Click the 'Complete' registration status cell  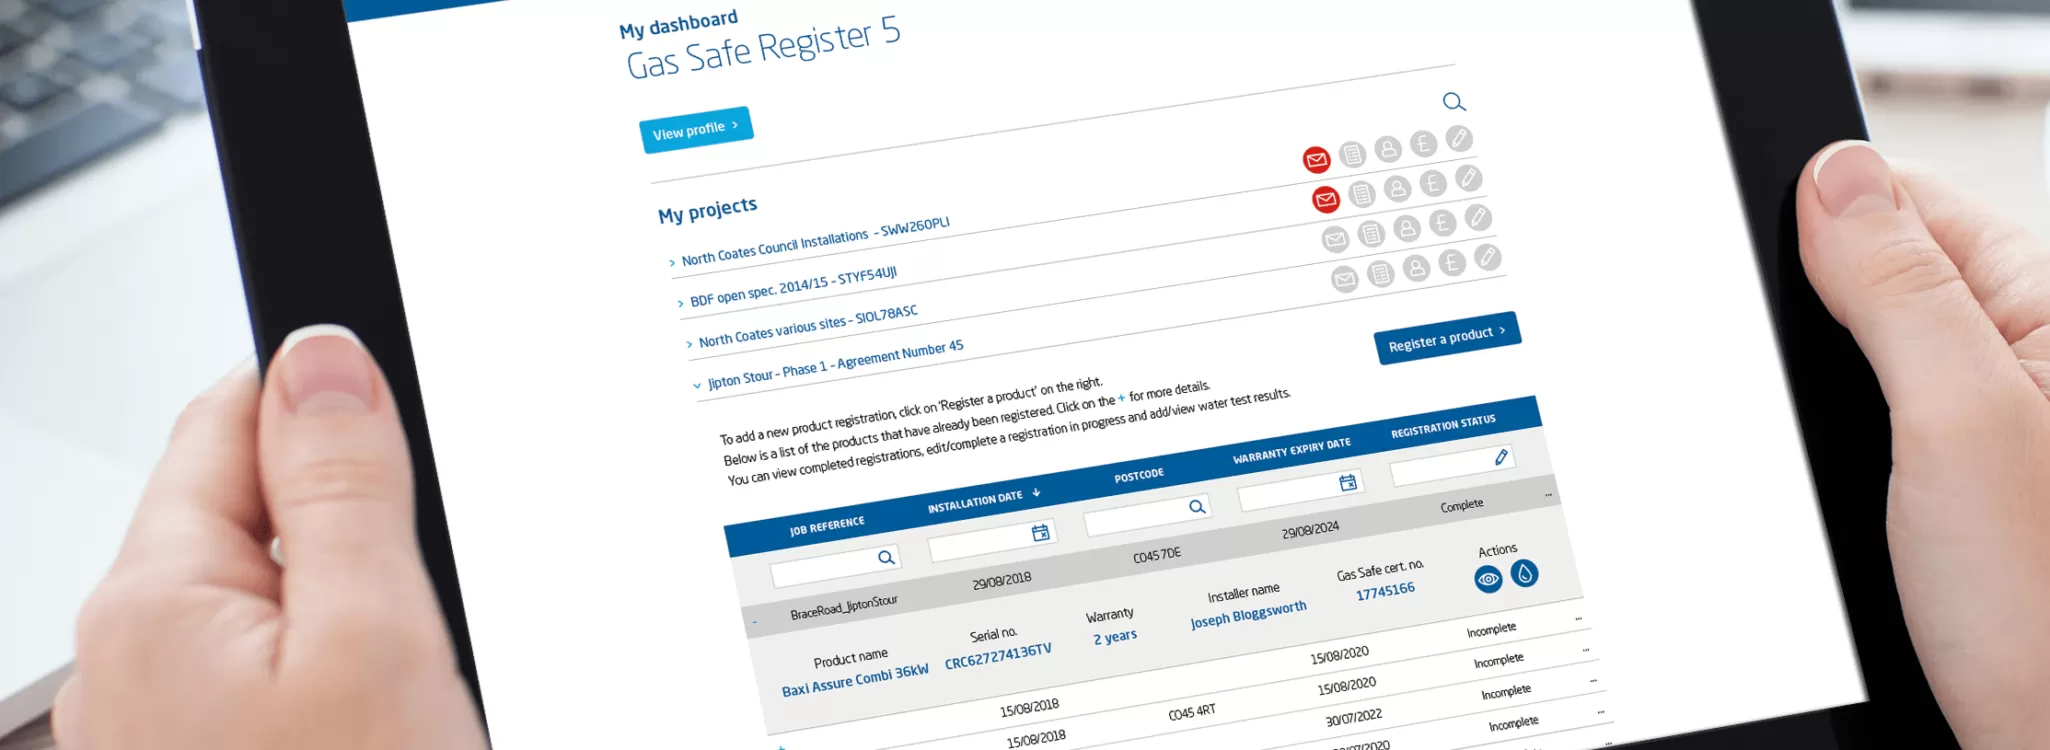1461,505
